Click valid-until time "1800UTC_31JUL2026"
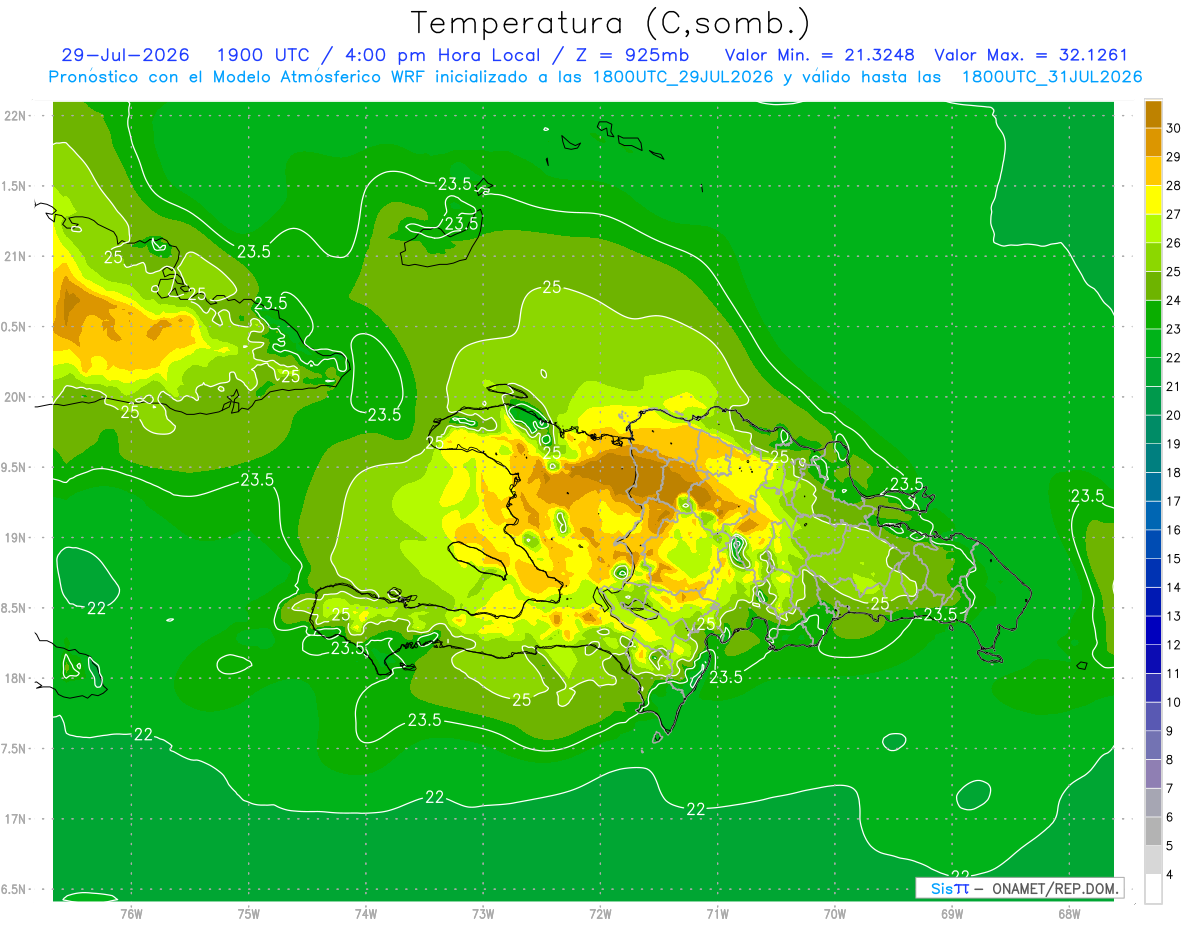This screenshot has width=1200, height=927. click(1051, 77)
